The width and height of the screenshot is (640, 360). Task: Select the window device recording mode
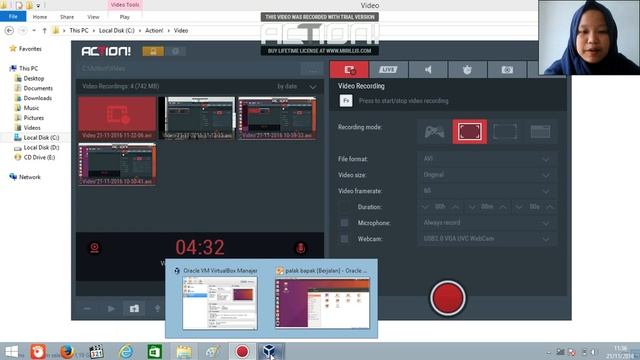tap(540, 132)
